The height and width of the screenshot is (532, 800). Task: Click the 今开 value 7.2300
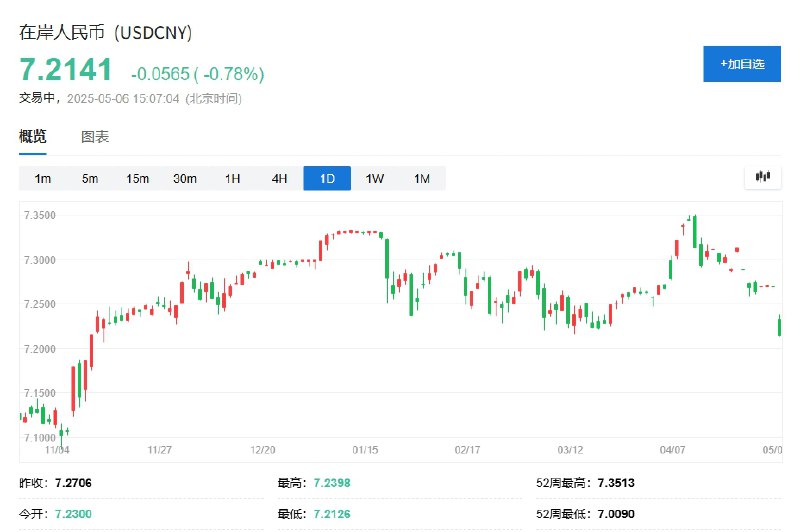pyautogui.click(x=73, y=514)
